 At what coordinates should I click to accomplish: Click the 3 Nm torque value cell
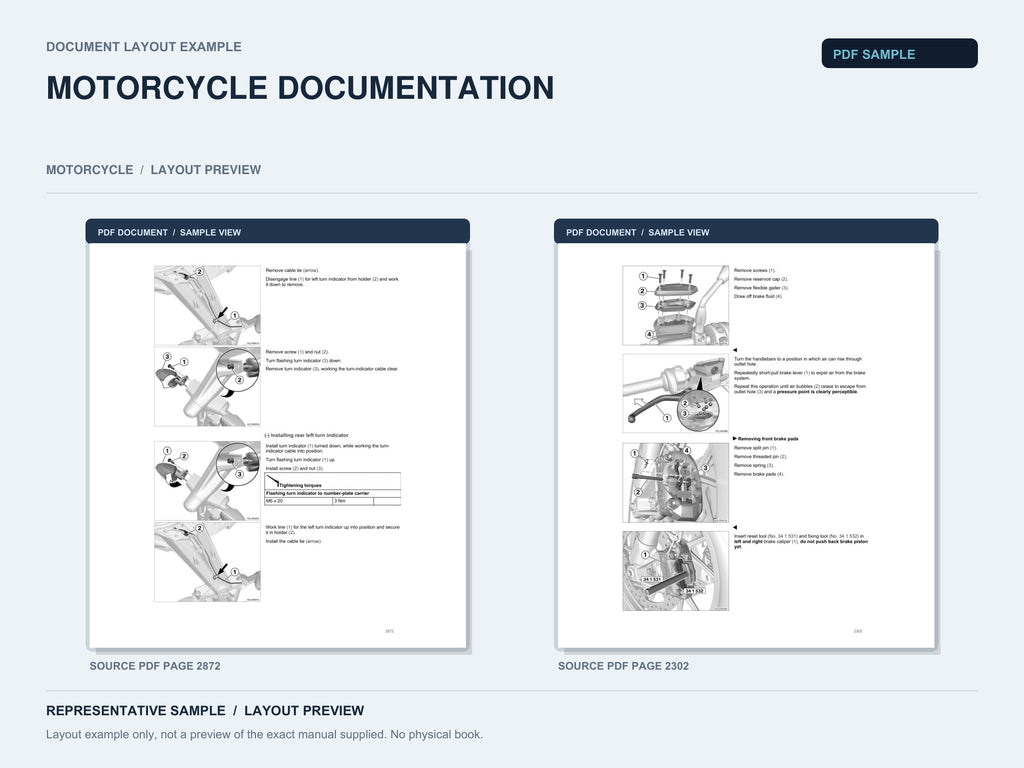coord(353,501)
